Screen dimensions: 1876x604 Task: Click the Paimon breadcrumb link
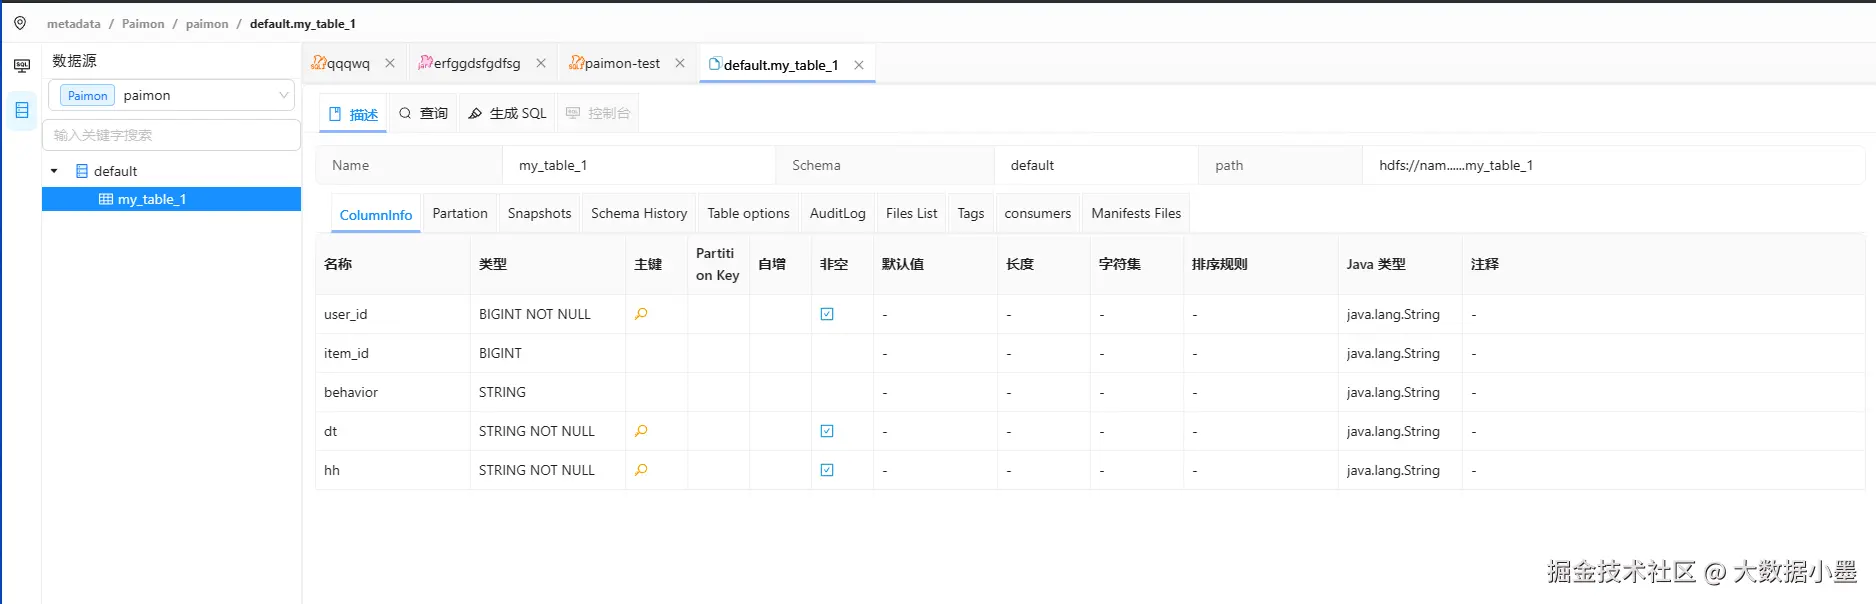pyautogui.click(x=143, y=23)
